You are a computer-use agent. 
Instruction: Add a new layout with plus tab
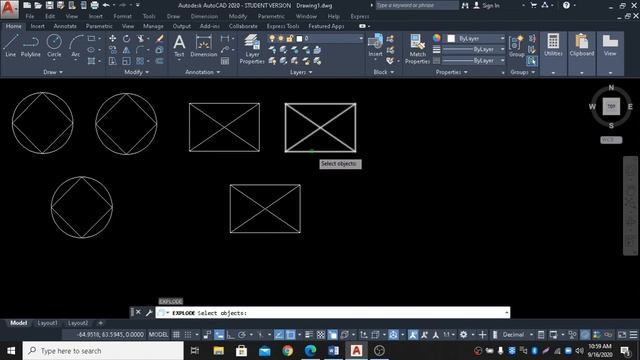point(100,323)
